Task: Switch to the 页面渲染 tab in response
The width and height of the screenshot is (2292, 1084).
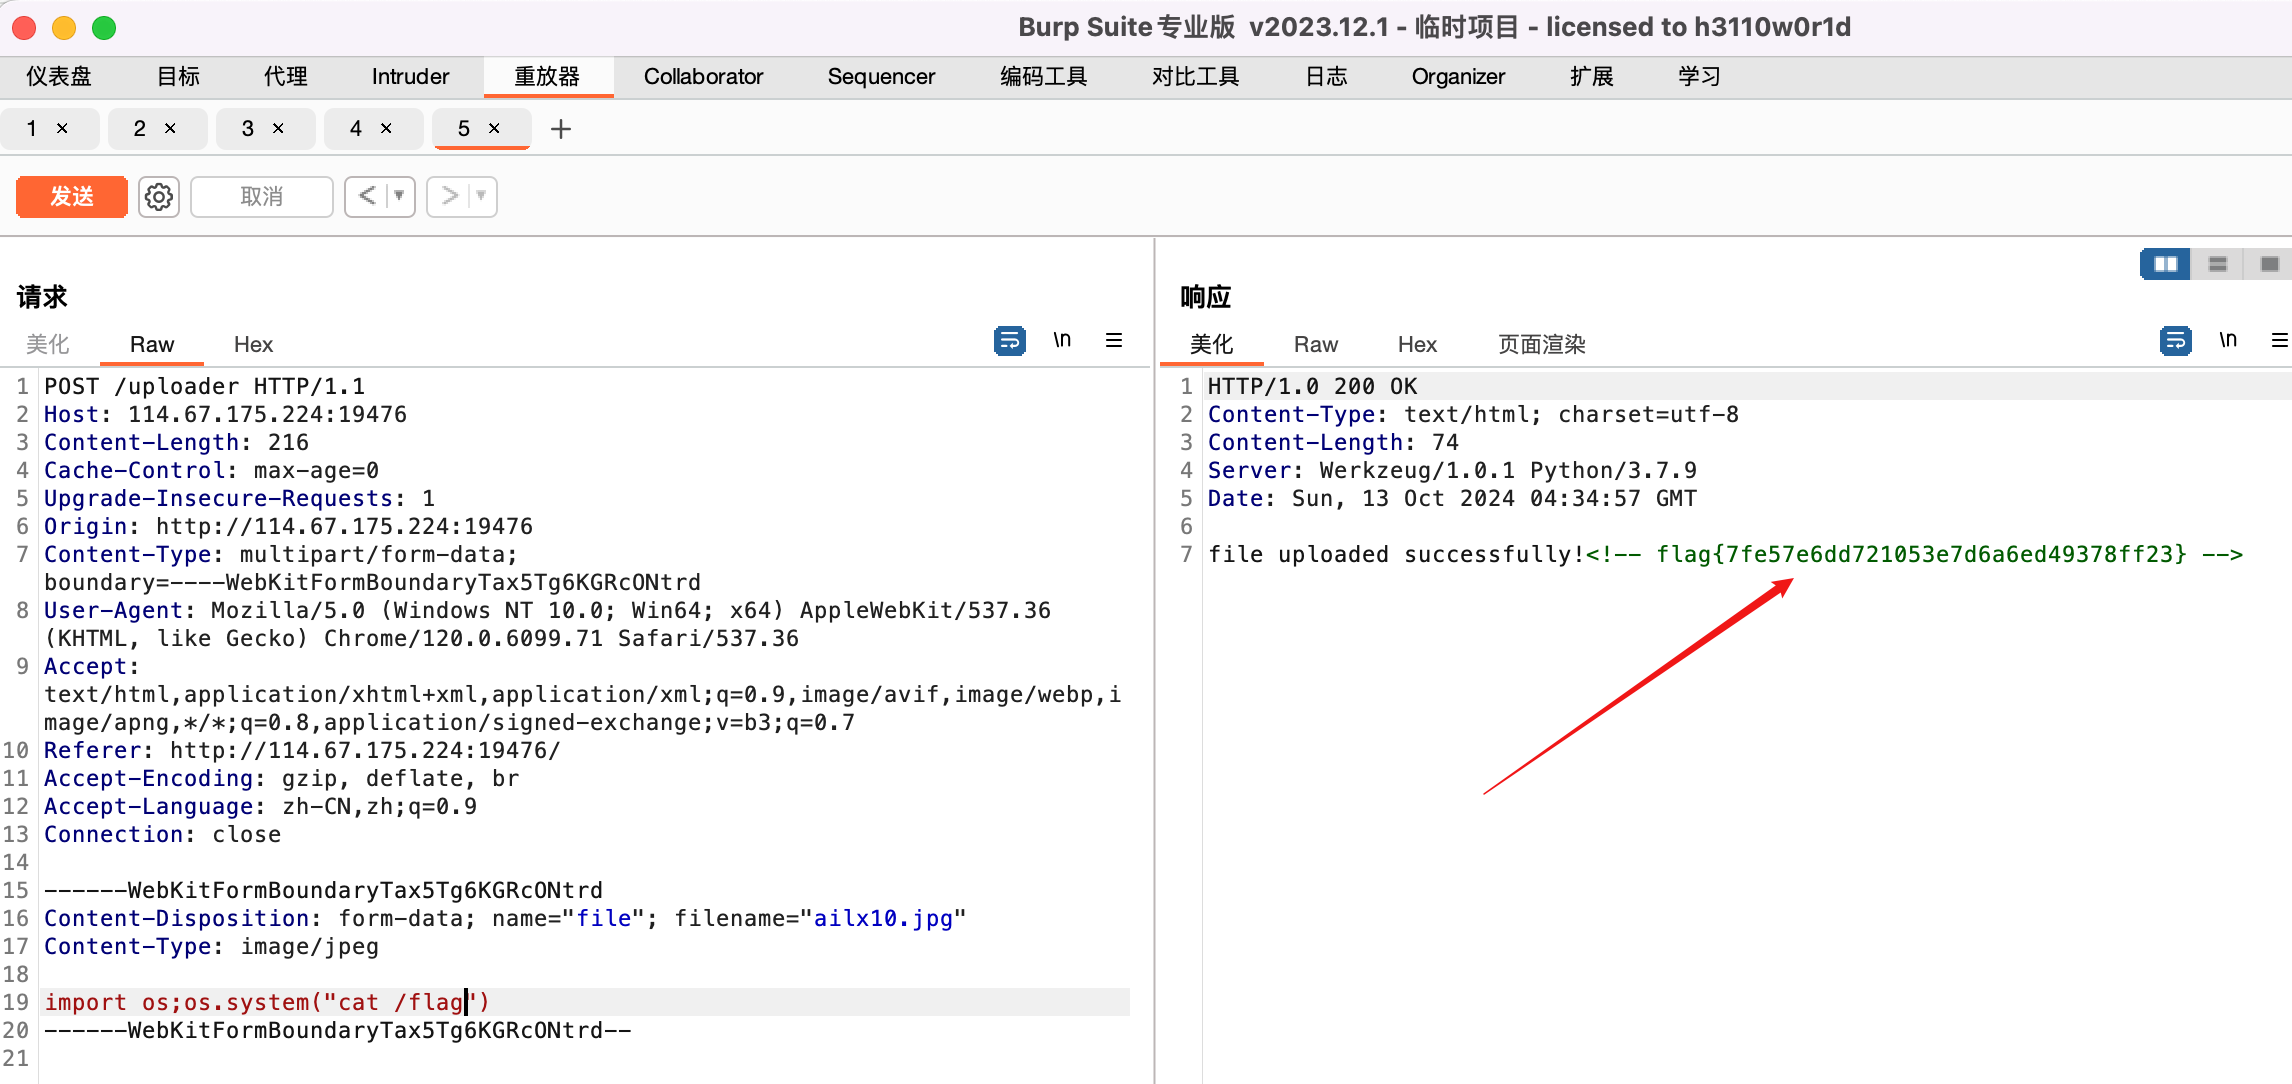Action: (x=1540, y=344)
